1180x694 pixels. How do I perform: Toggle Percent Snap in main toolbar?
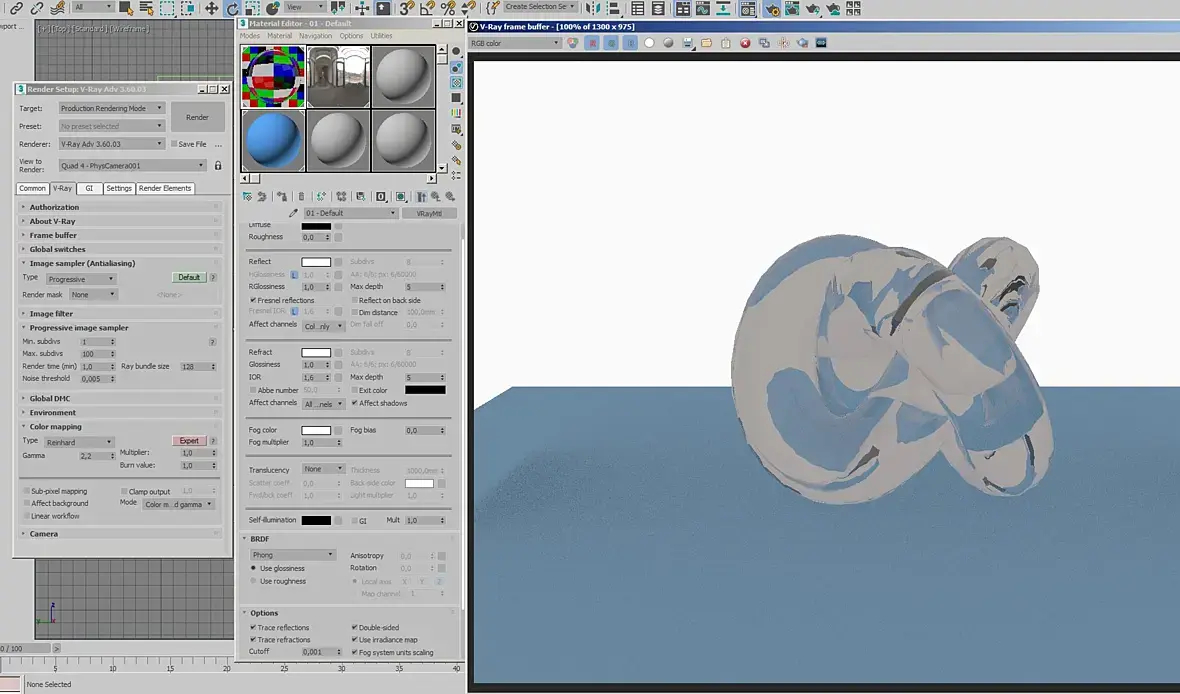click(x=448, y=8)
